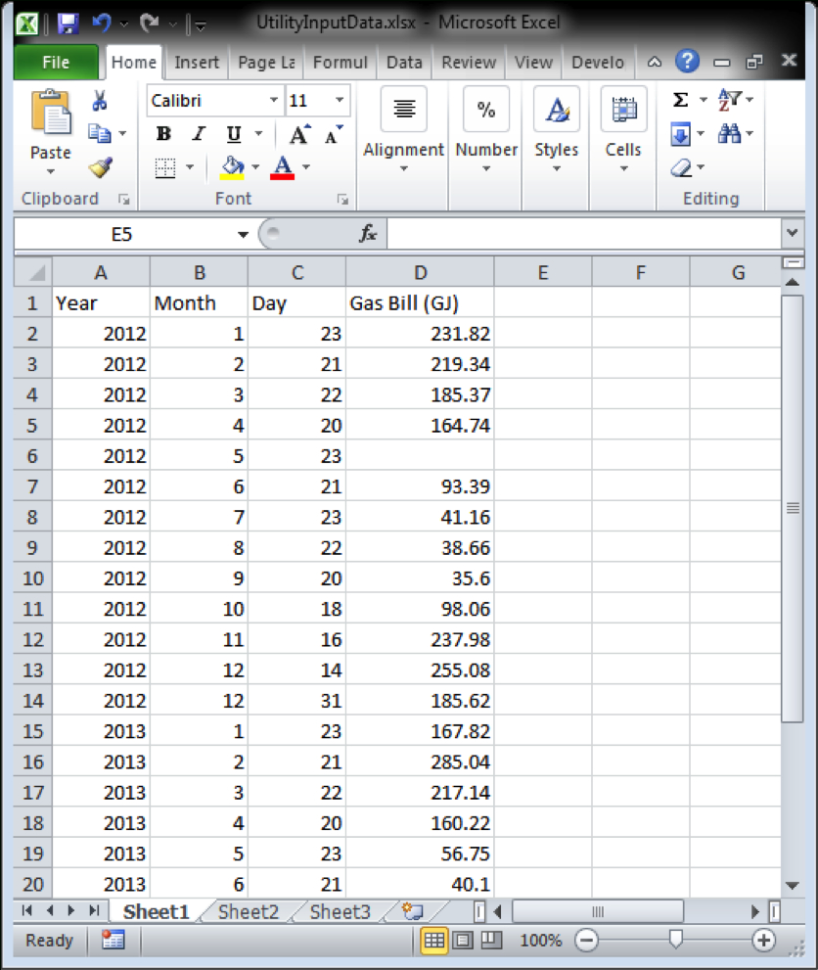Toggle Bold formatting

162,133
